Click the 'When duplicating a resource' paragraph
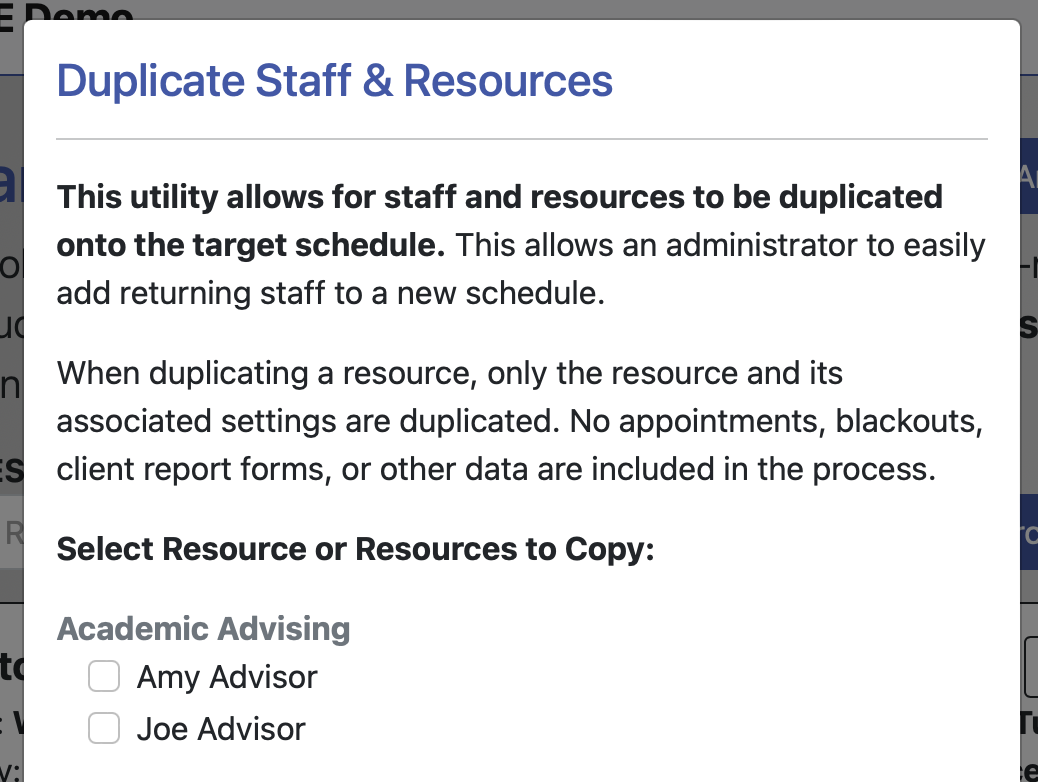This screenshot has width=1038, height=782. tap(449, 374)
